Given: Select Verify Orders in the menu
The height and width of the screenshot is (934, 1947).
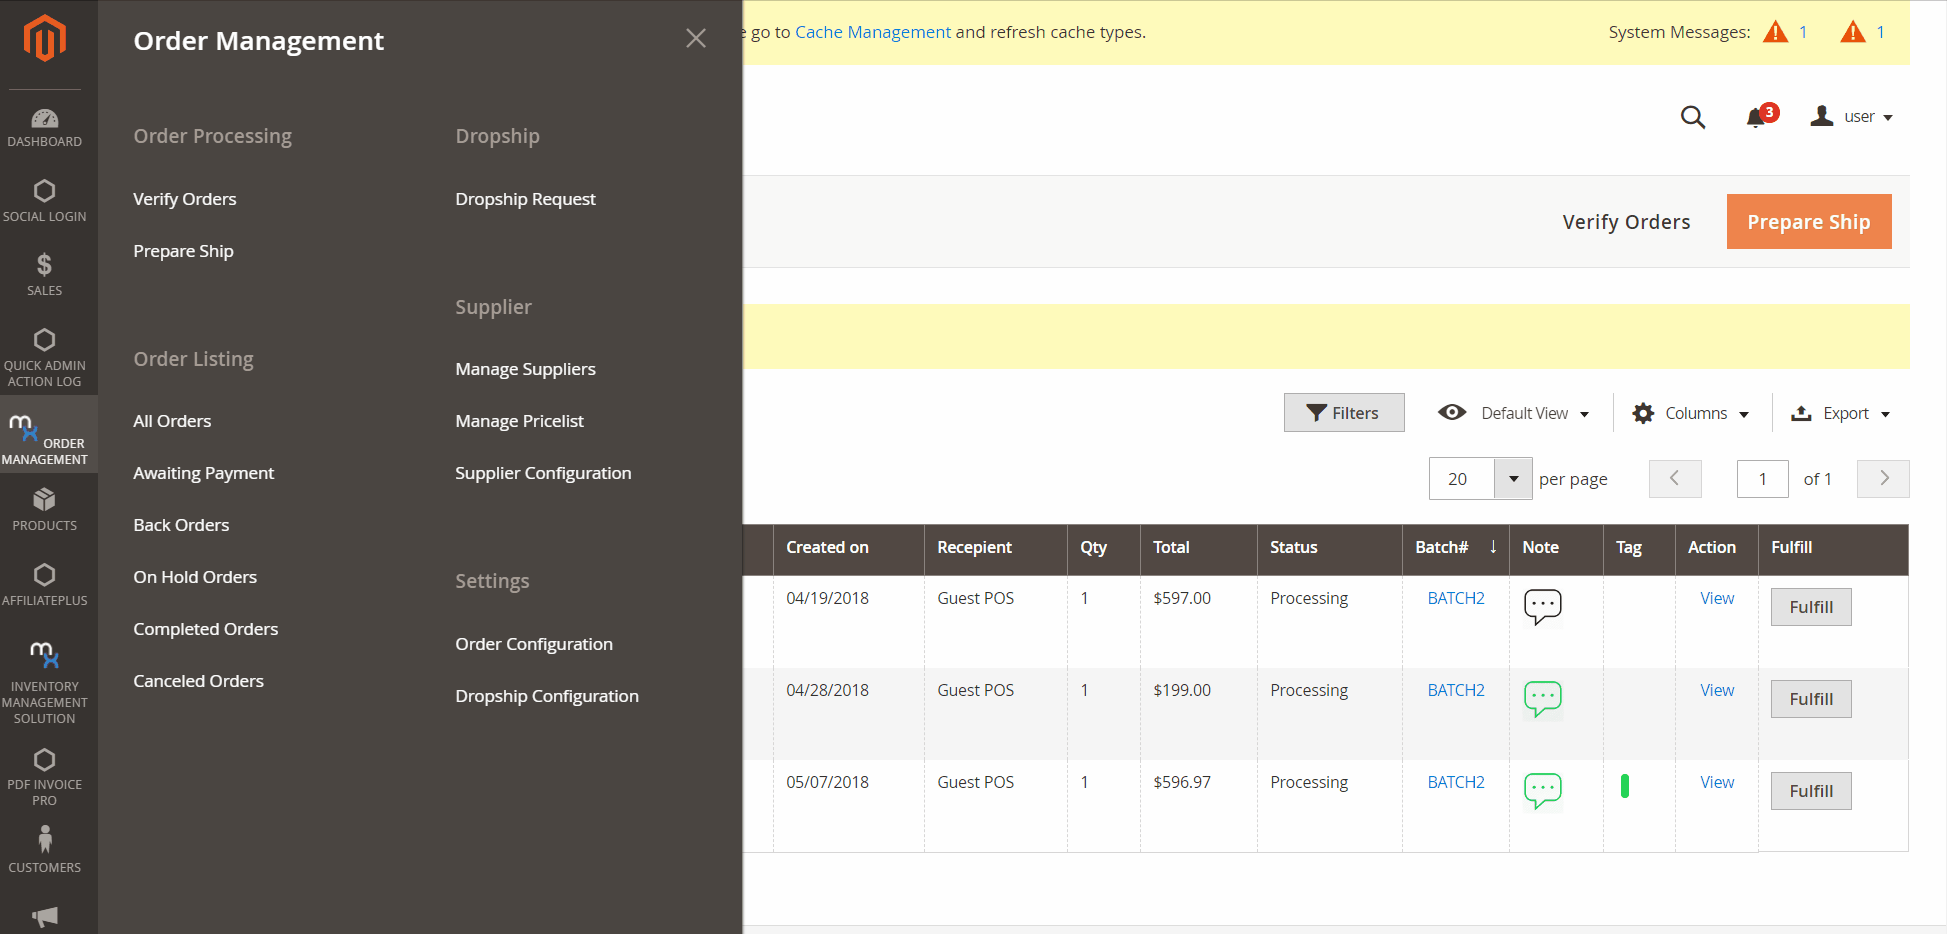Looking at the screenshot, I should pos(185,199).
